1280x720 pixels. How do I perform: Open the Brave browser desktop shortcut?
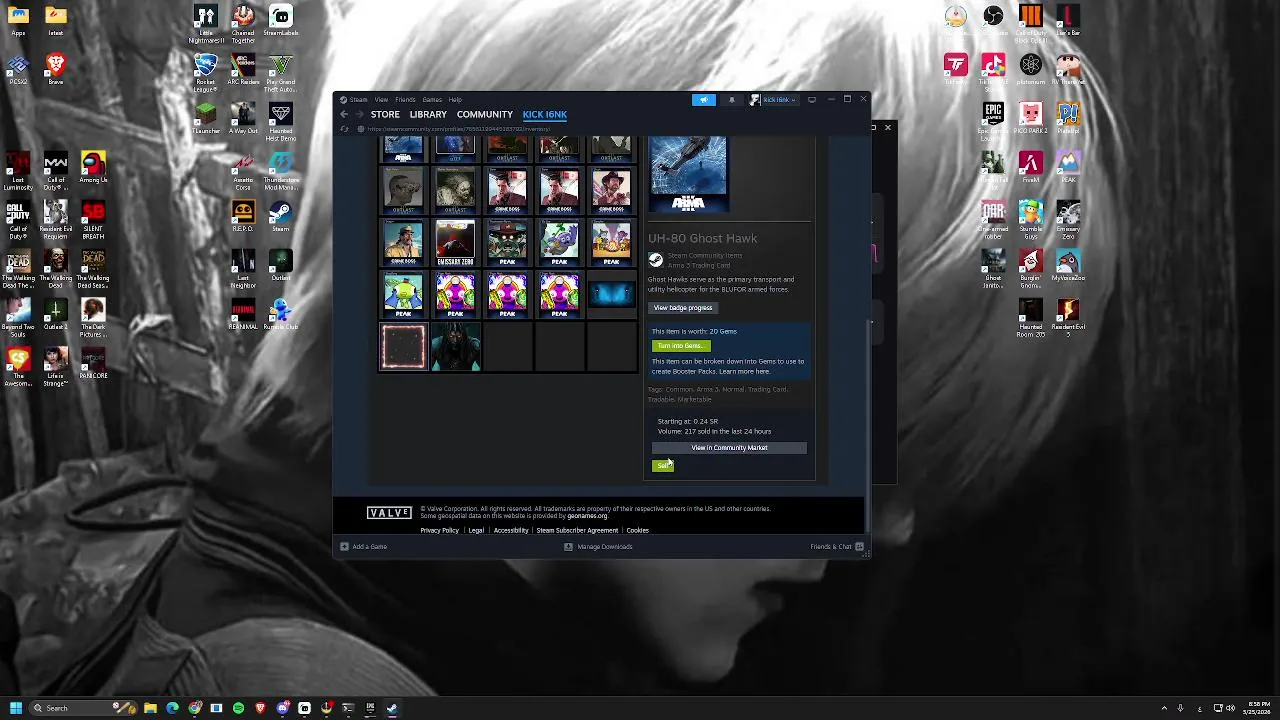pyautogui.click(x=56, y=69)
